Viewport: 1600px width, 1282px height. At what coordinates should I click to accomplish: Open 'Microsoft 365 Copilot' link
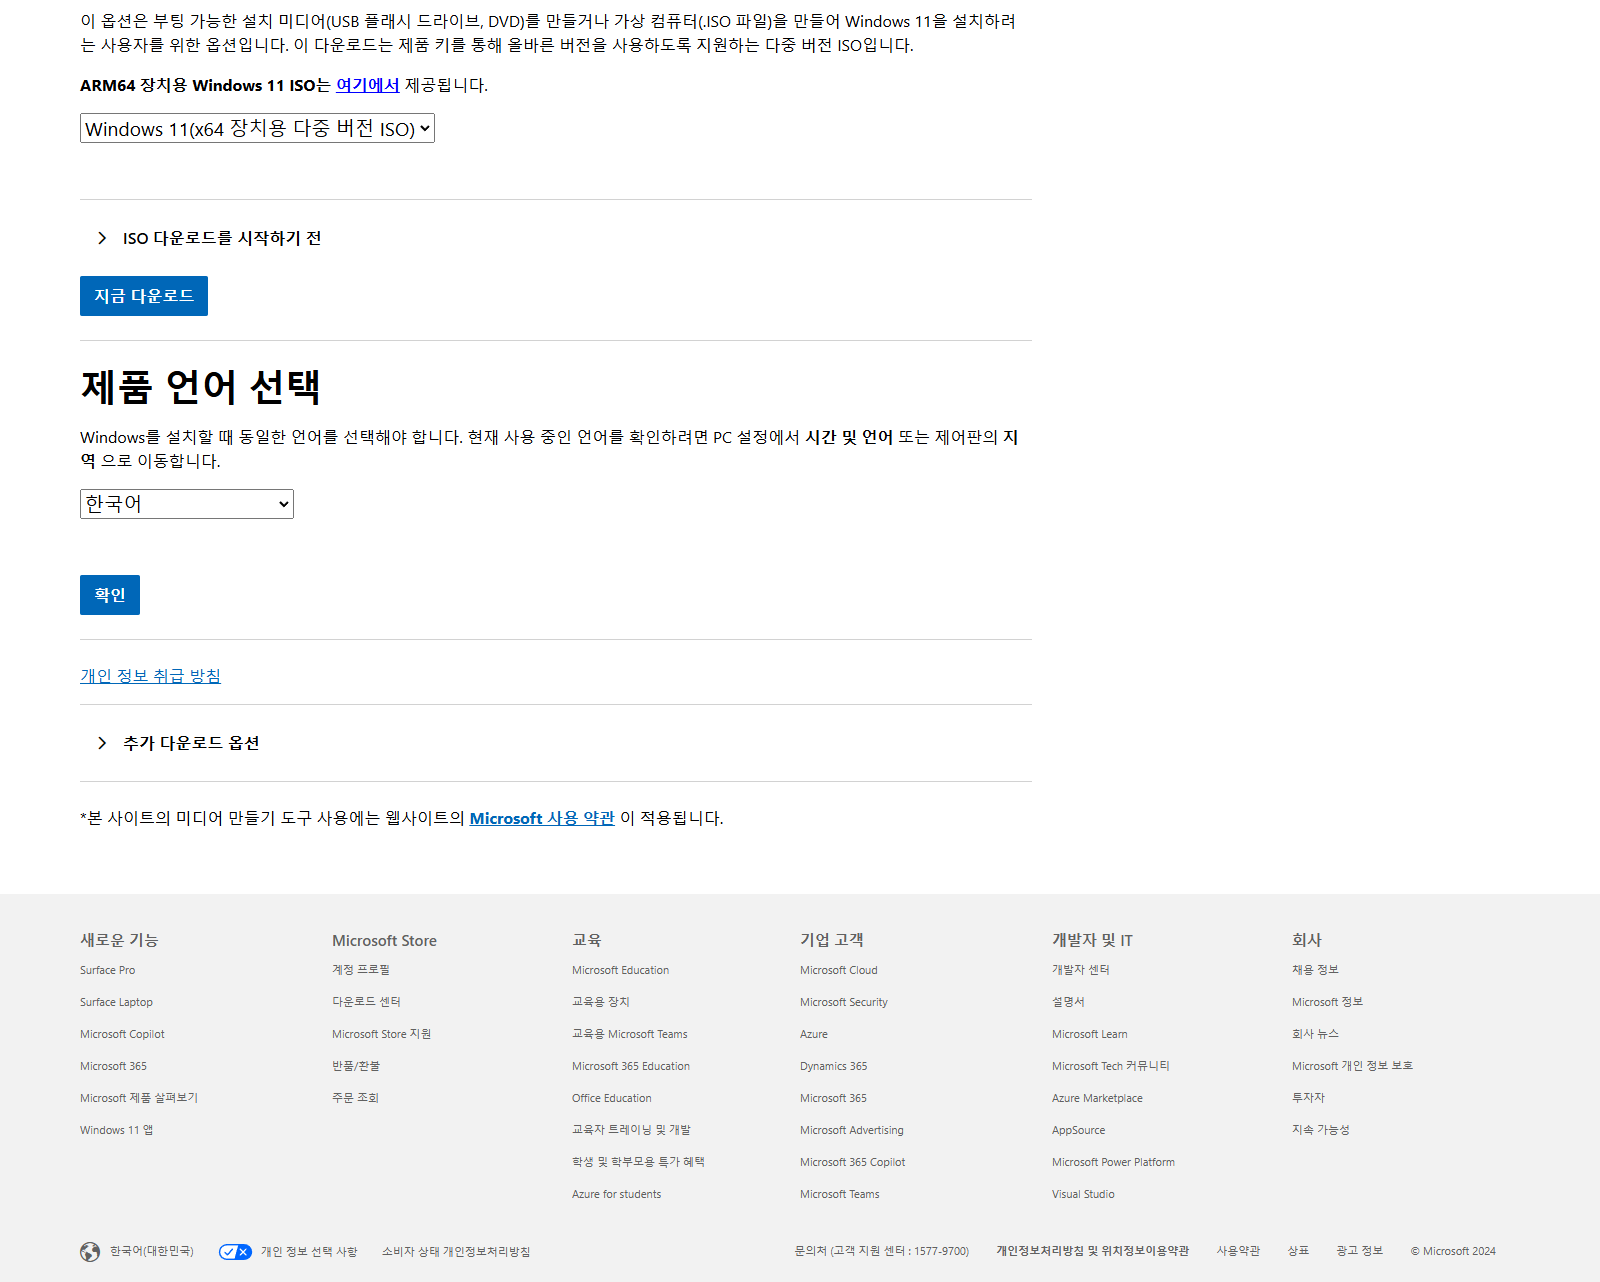tap(852, 1162)
